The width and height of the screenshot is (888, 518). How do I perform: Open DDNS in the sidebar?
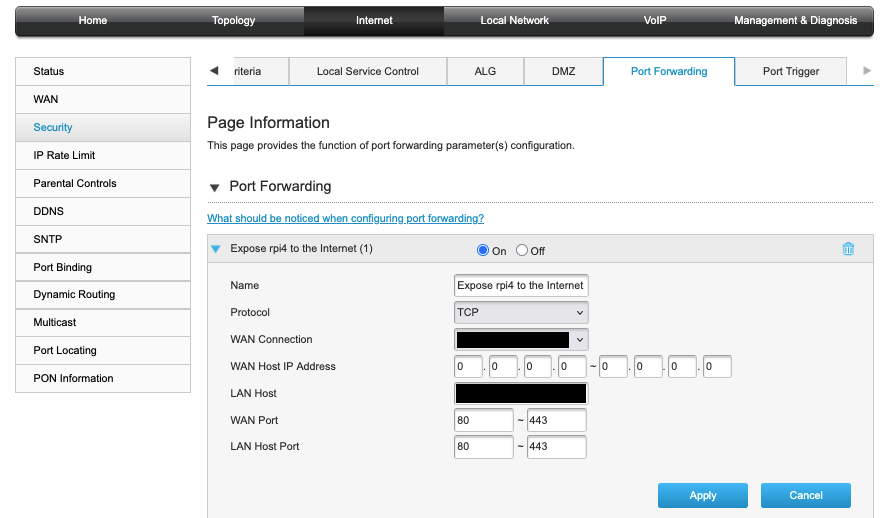103,211
